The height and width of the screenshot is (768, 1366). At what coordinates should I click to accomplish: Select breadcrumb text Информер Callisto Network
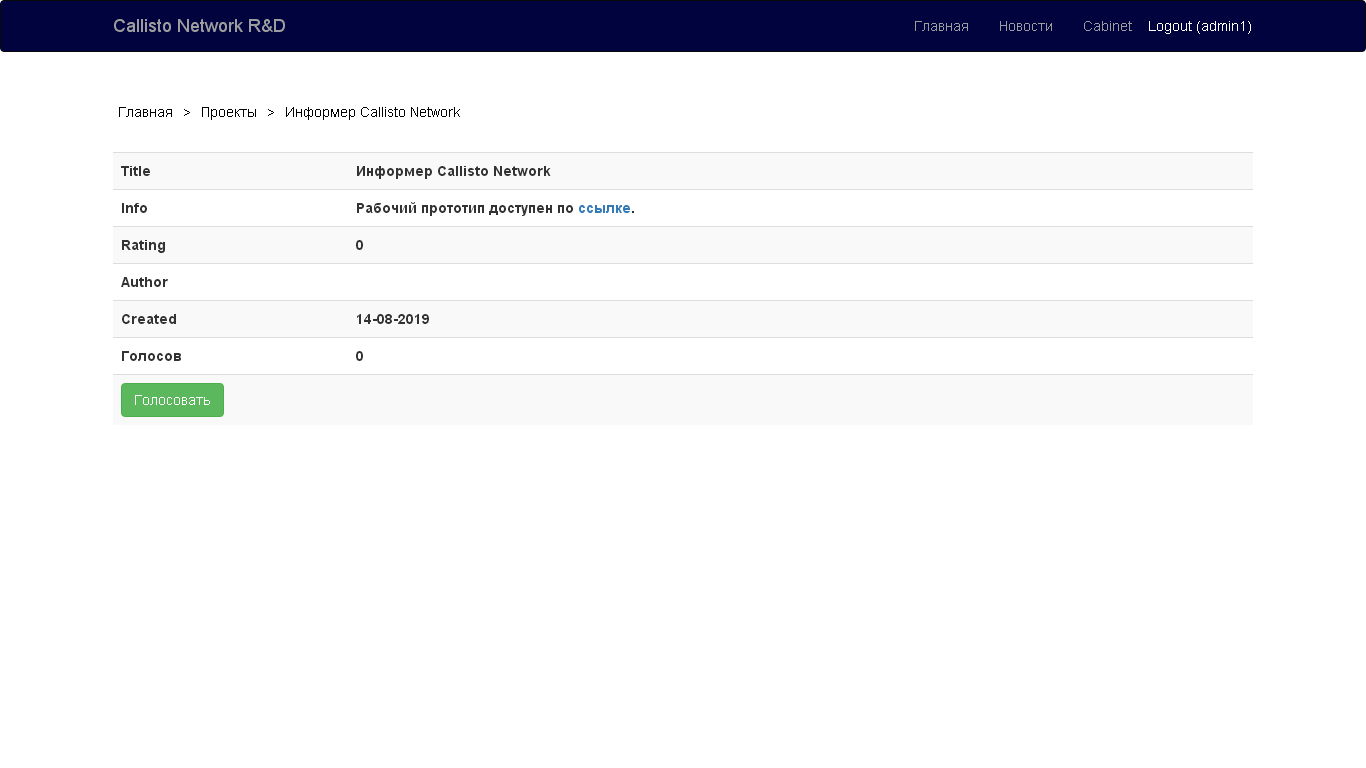[x=372, y=112]
